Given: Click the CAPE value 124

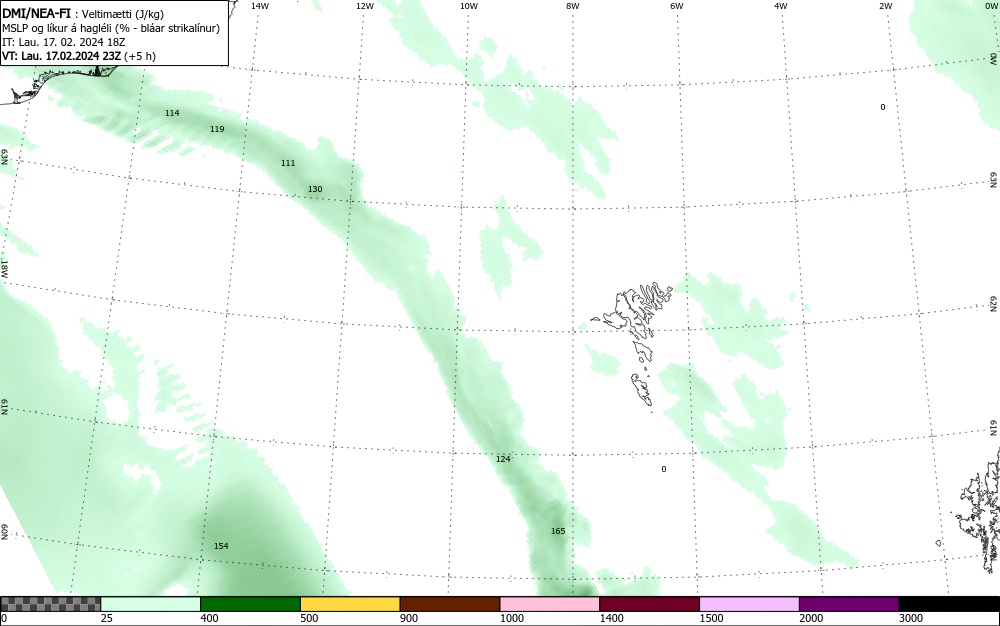Looking at the screenshot, I should tap(503, 459).
